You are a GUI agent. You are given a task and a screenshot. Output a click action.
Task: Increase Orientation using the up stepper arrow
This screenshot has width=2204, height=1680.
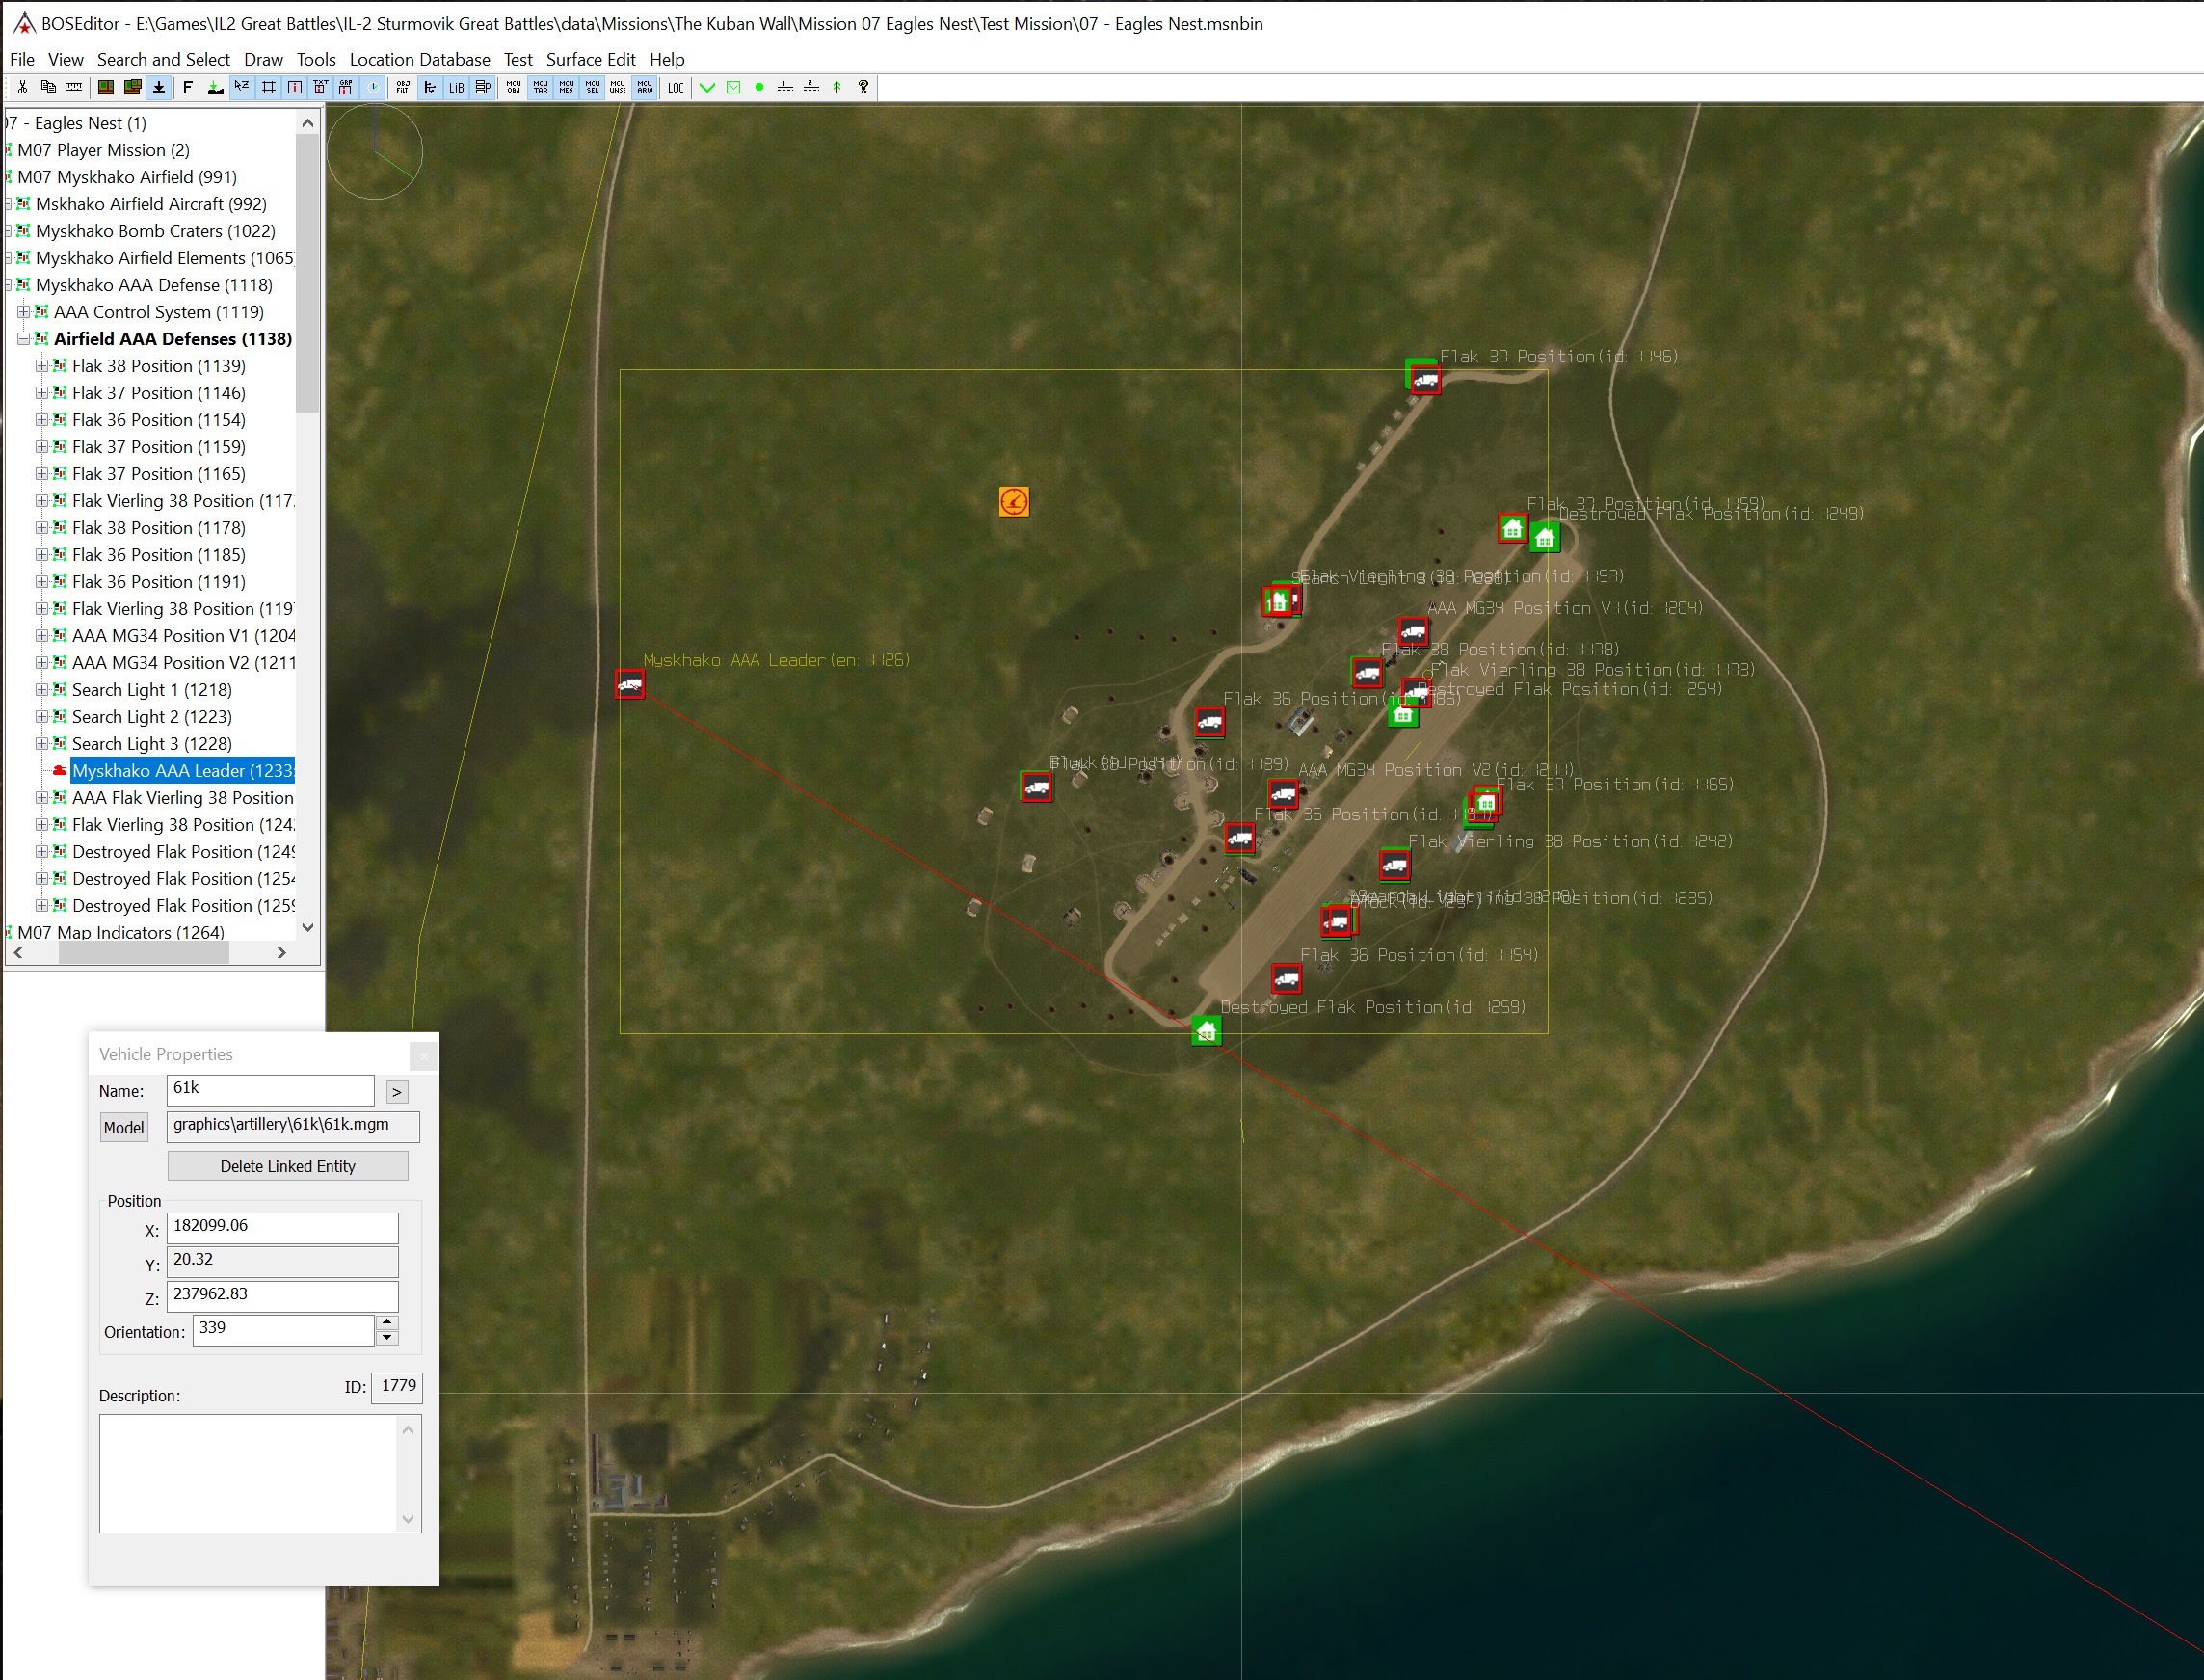pos(388,1324)
